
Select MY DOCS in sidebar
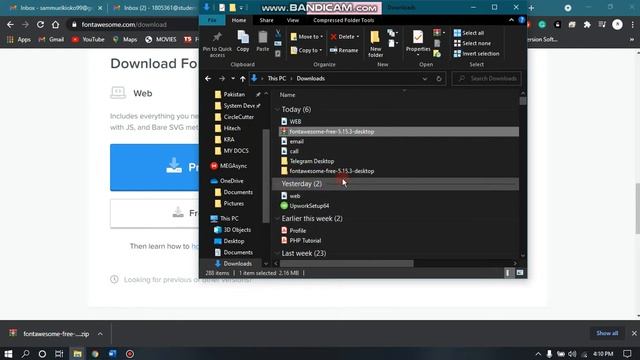236,151
